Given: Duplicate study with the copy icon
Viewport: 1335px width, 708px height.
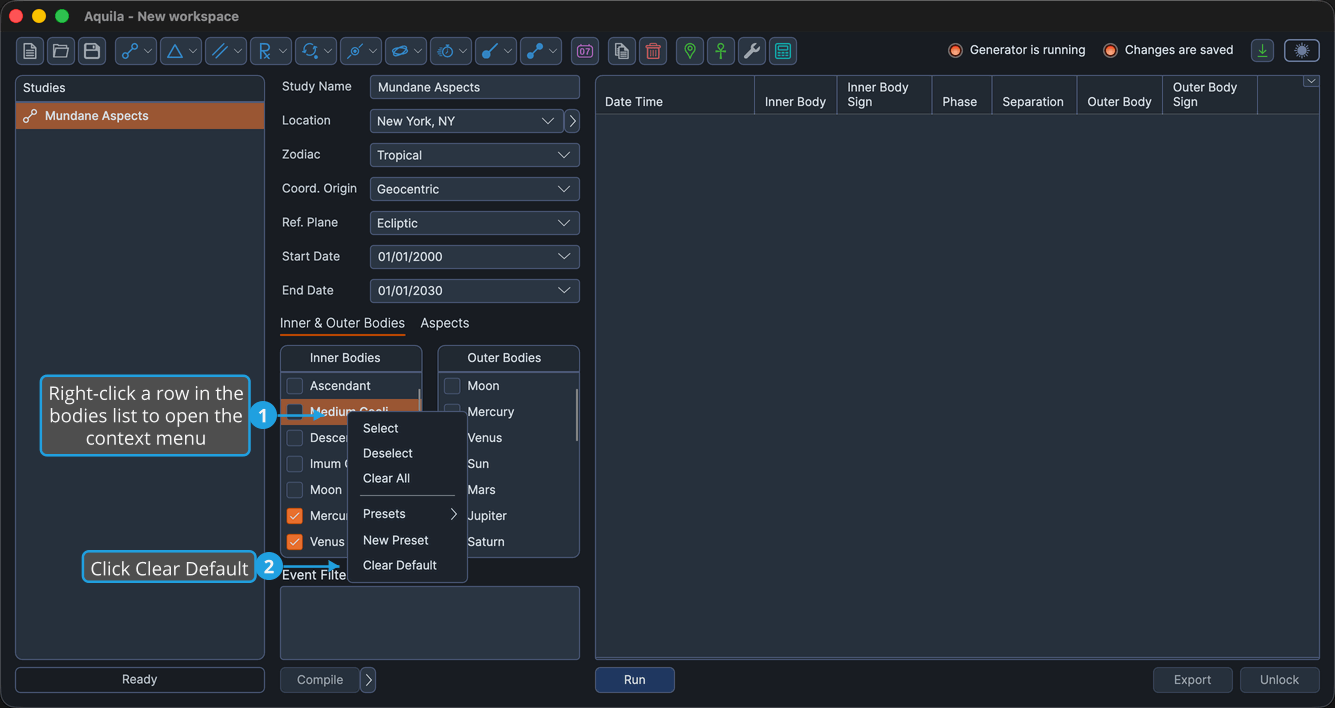Looking at the screenshot, I should 622,51.
